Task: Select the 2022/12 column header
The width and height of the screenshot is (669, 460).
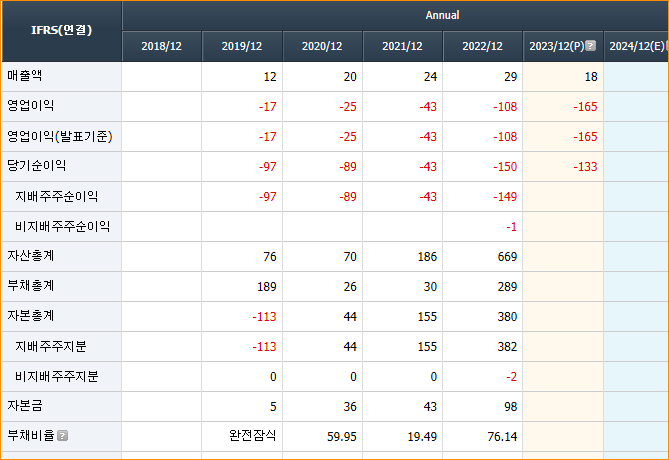Action: click(x=483, y=46)
